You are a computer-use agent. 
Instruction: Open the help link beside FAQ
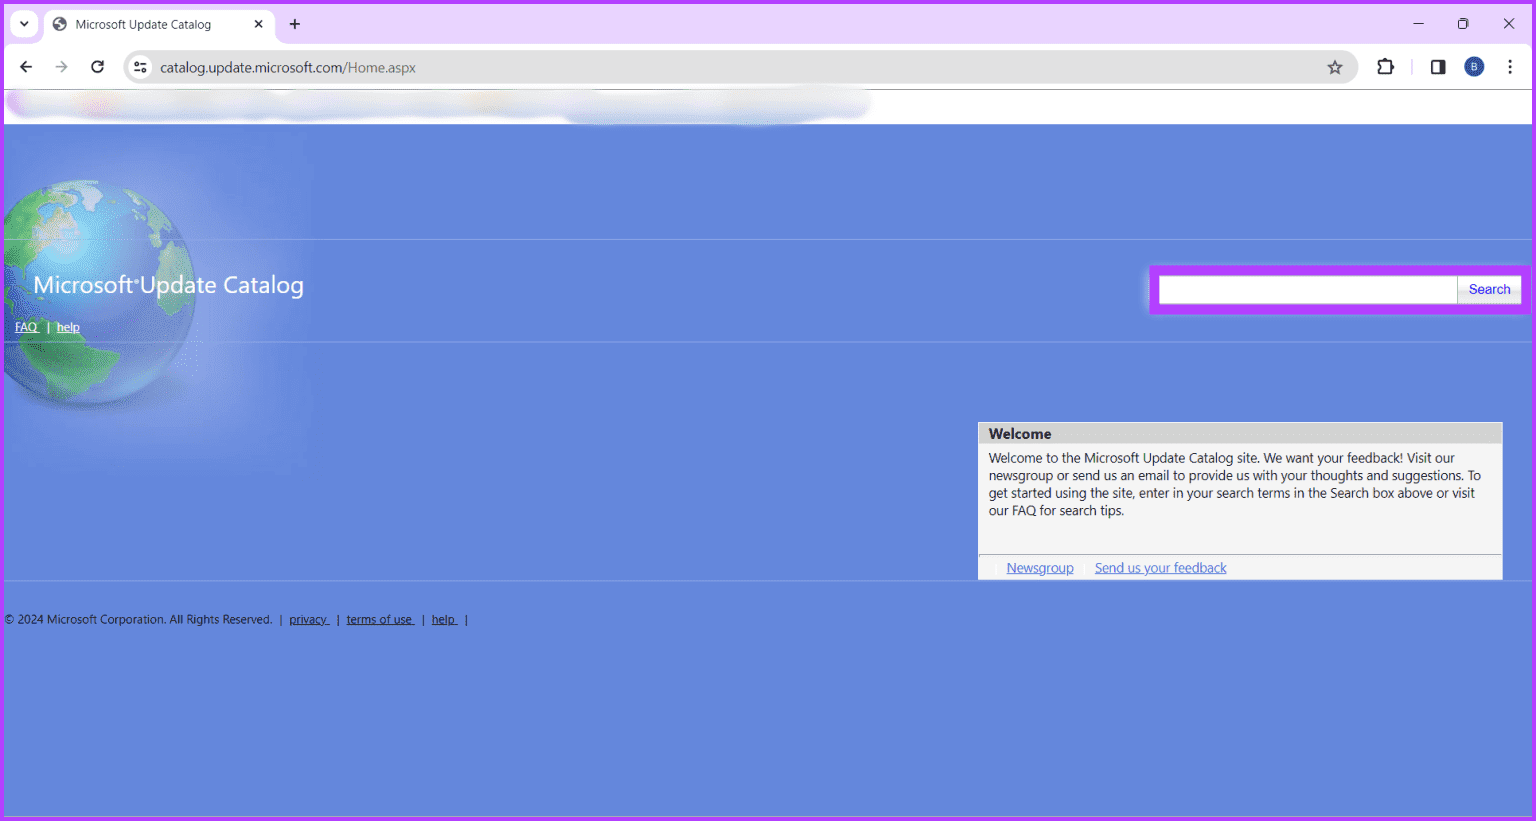(x=68, y=327)
